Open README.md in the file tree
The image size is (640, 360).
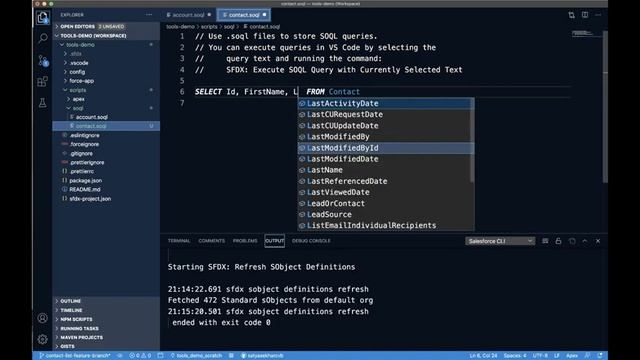point(106,189)
